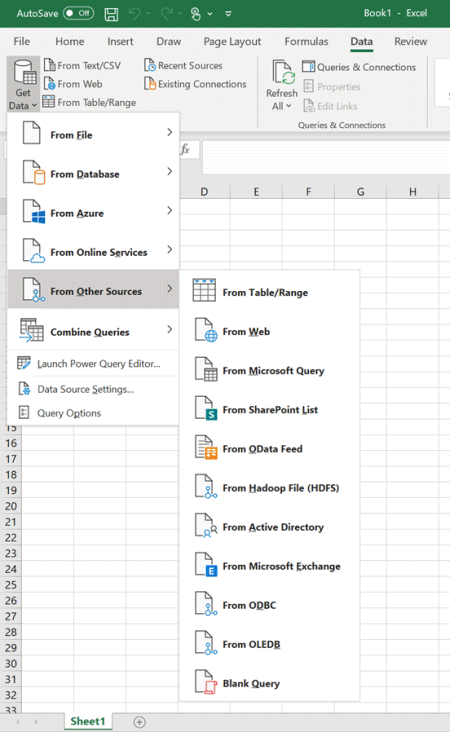The width and height of the screenshot is (450, 732).
Task: Click the Blank Query icon
Action: (206, 683)
